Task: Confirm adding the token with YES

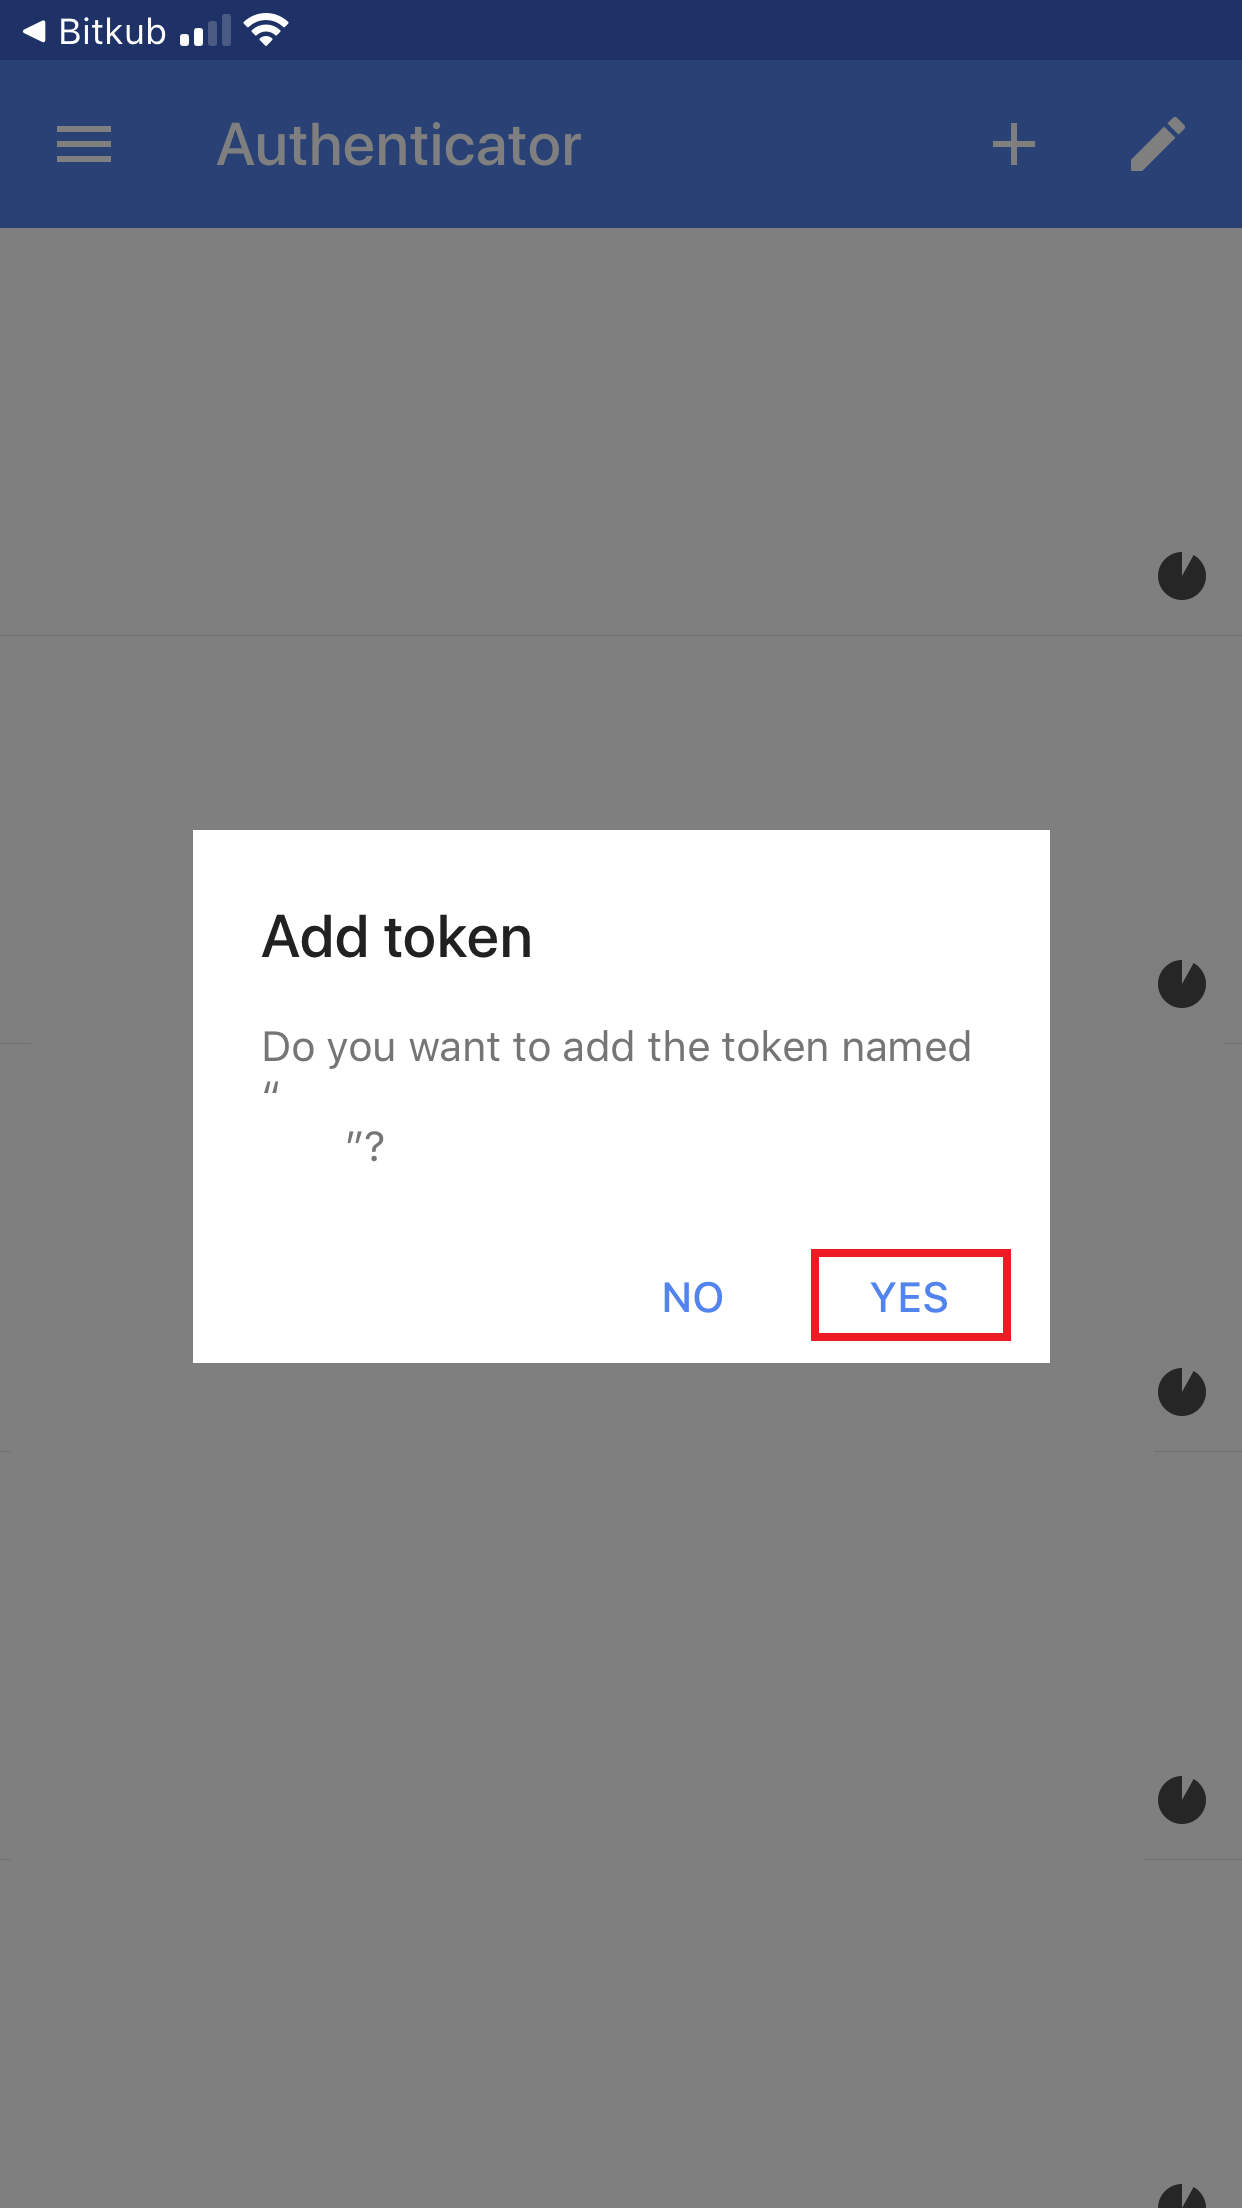Action: pos(909,1297)
